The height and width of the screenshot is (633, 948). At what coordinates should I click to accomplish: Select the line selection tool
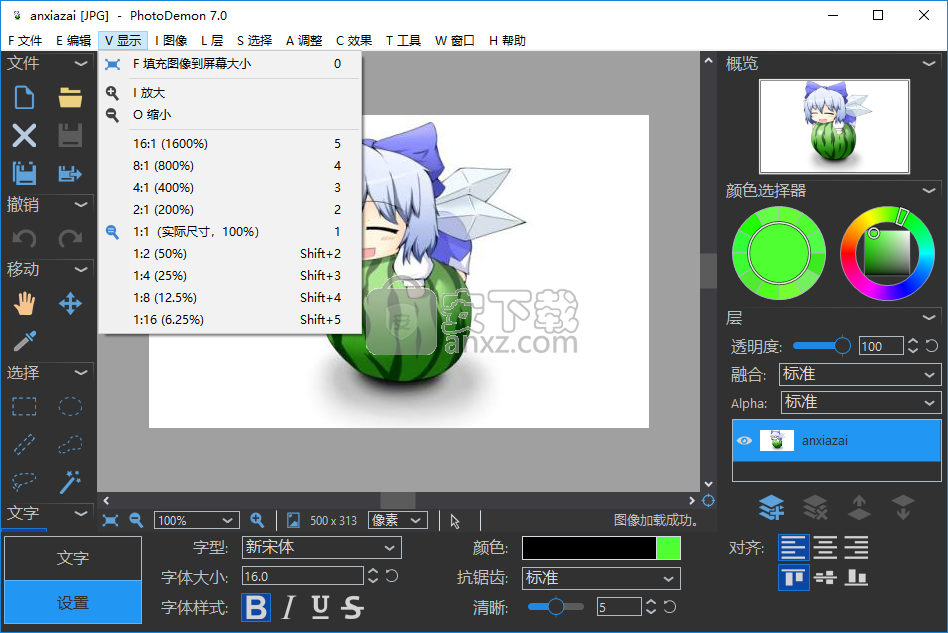tap(24, 444)
